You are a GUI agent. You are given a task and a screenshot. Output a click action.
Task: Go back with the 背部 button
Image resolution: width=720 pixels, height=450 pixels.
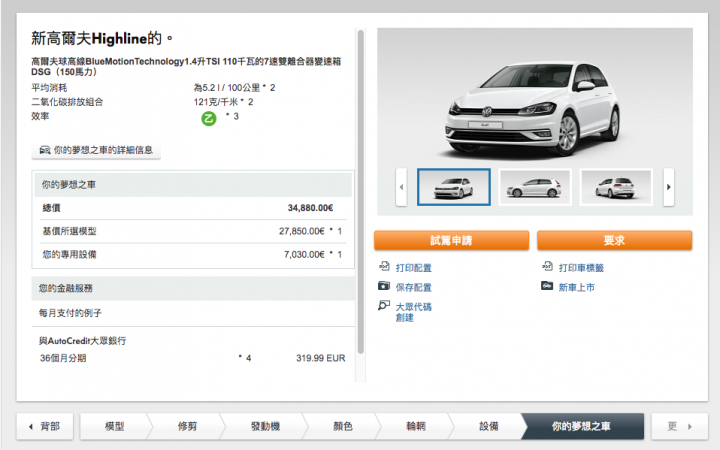45,427
